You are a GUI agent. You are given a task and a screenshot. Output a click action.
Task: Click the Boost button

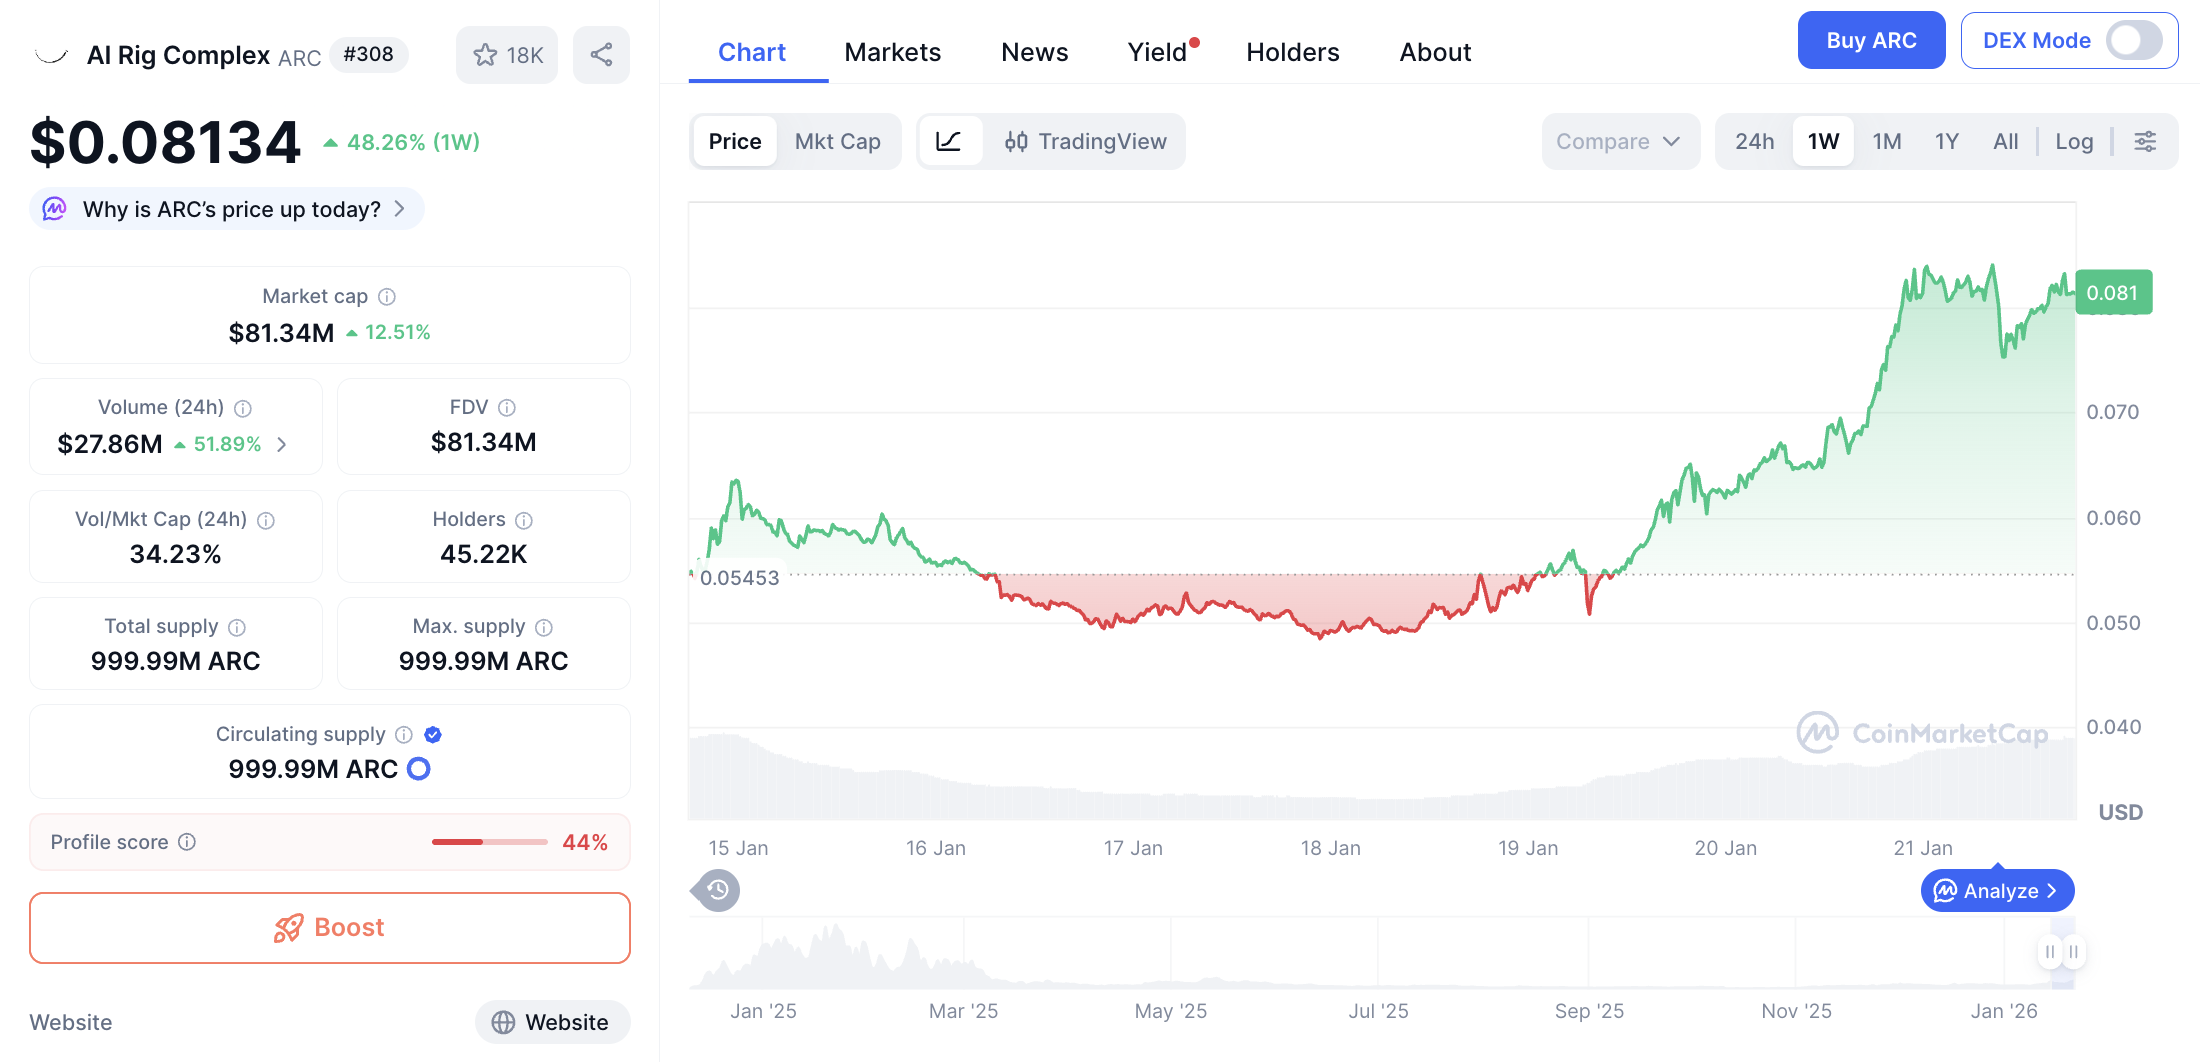(x=330, y=928)
